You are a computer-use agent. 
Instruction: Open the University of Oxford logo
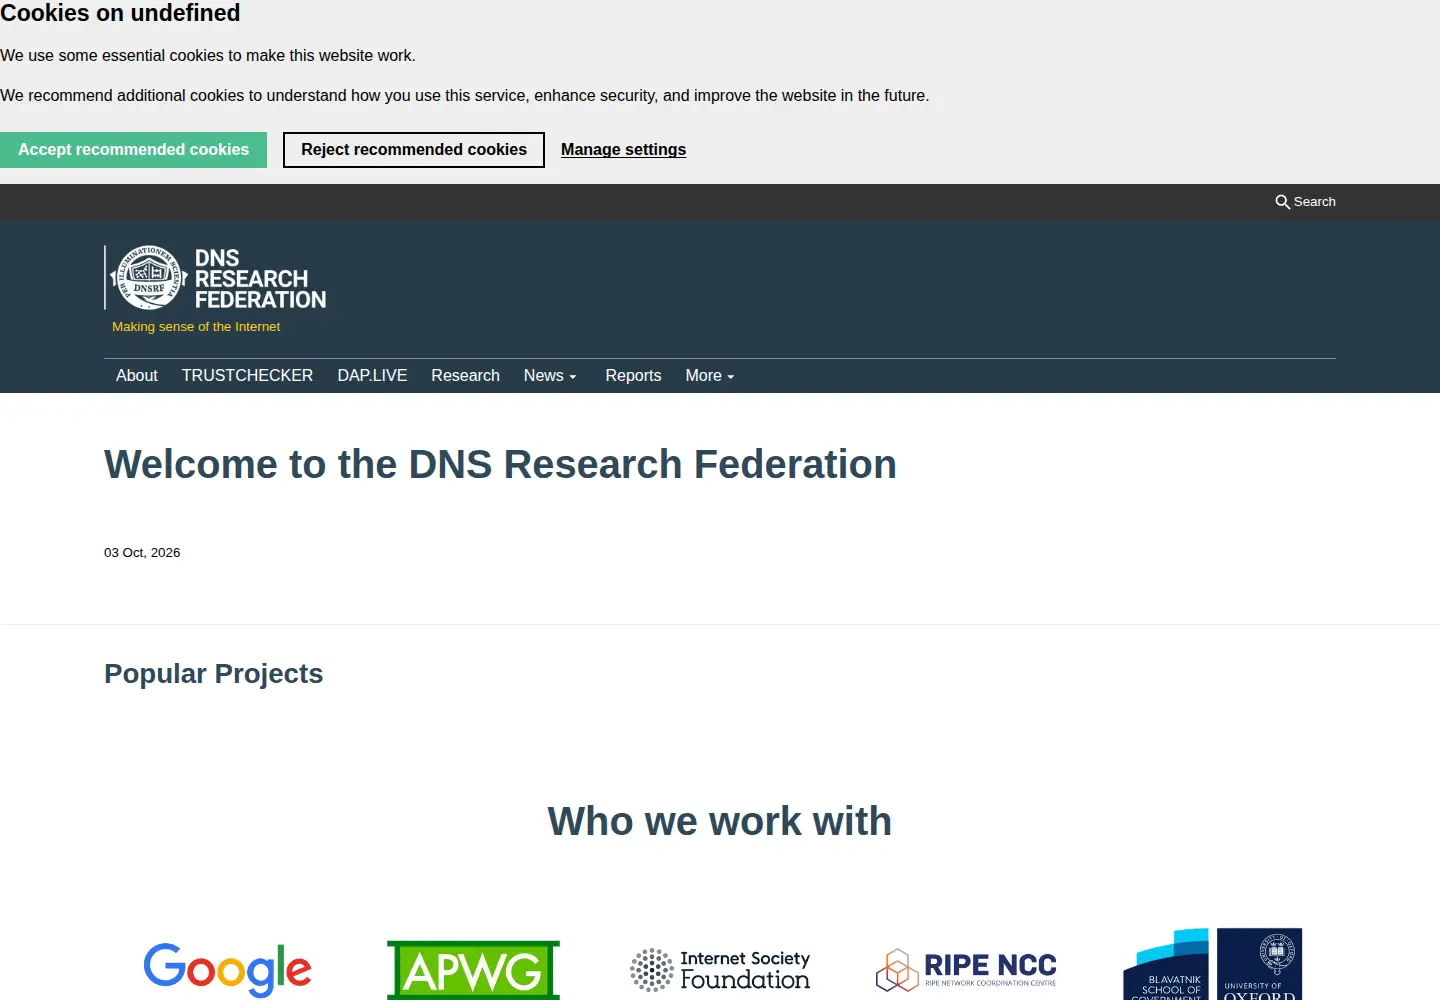tap(1259, 964)
